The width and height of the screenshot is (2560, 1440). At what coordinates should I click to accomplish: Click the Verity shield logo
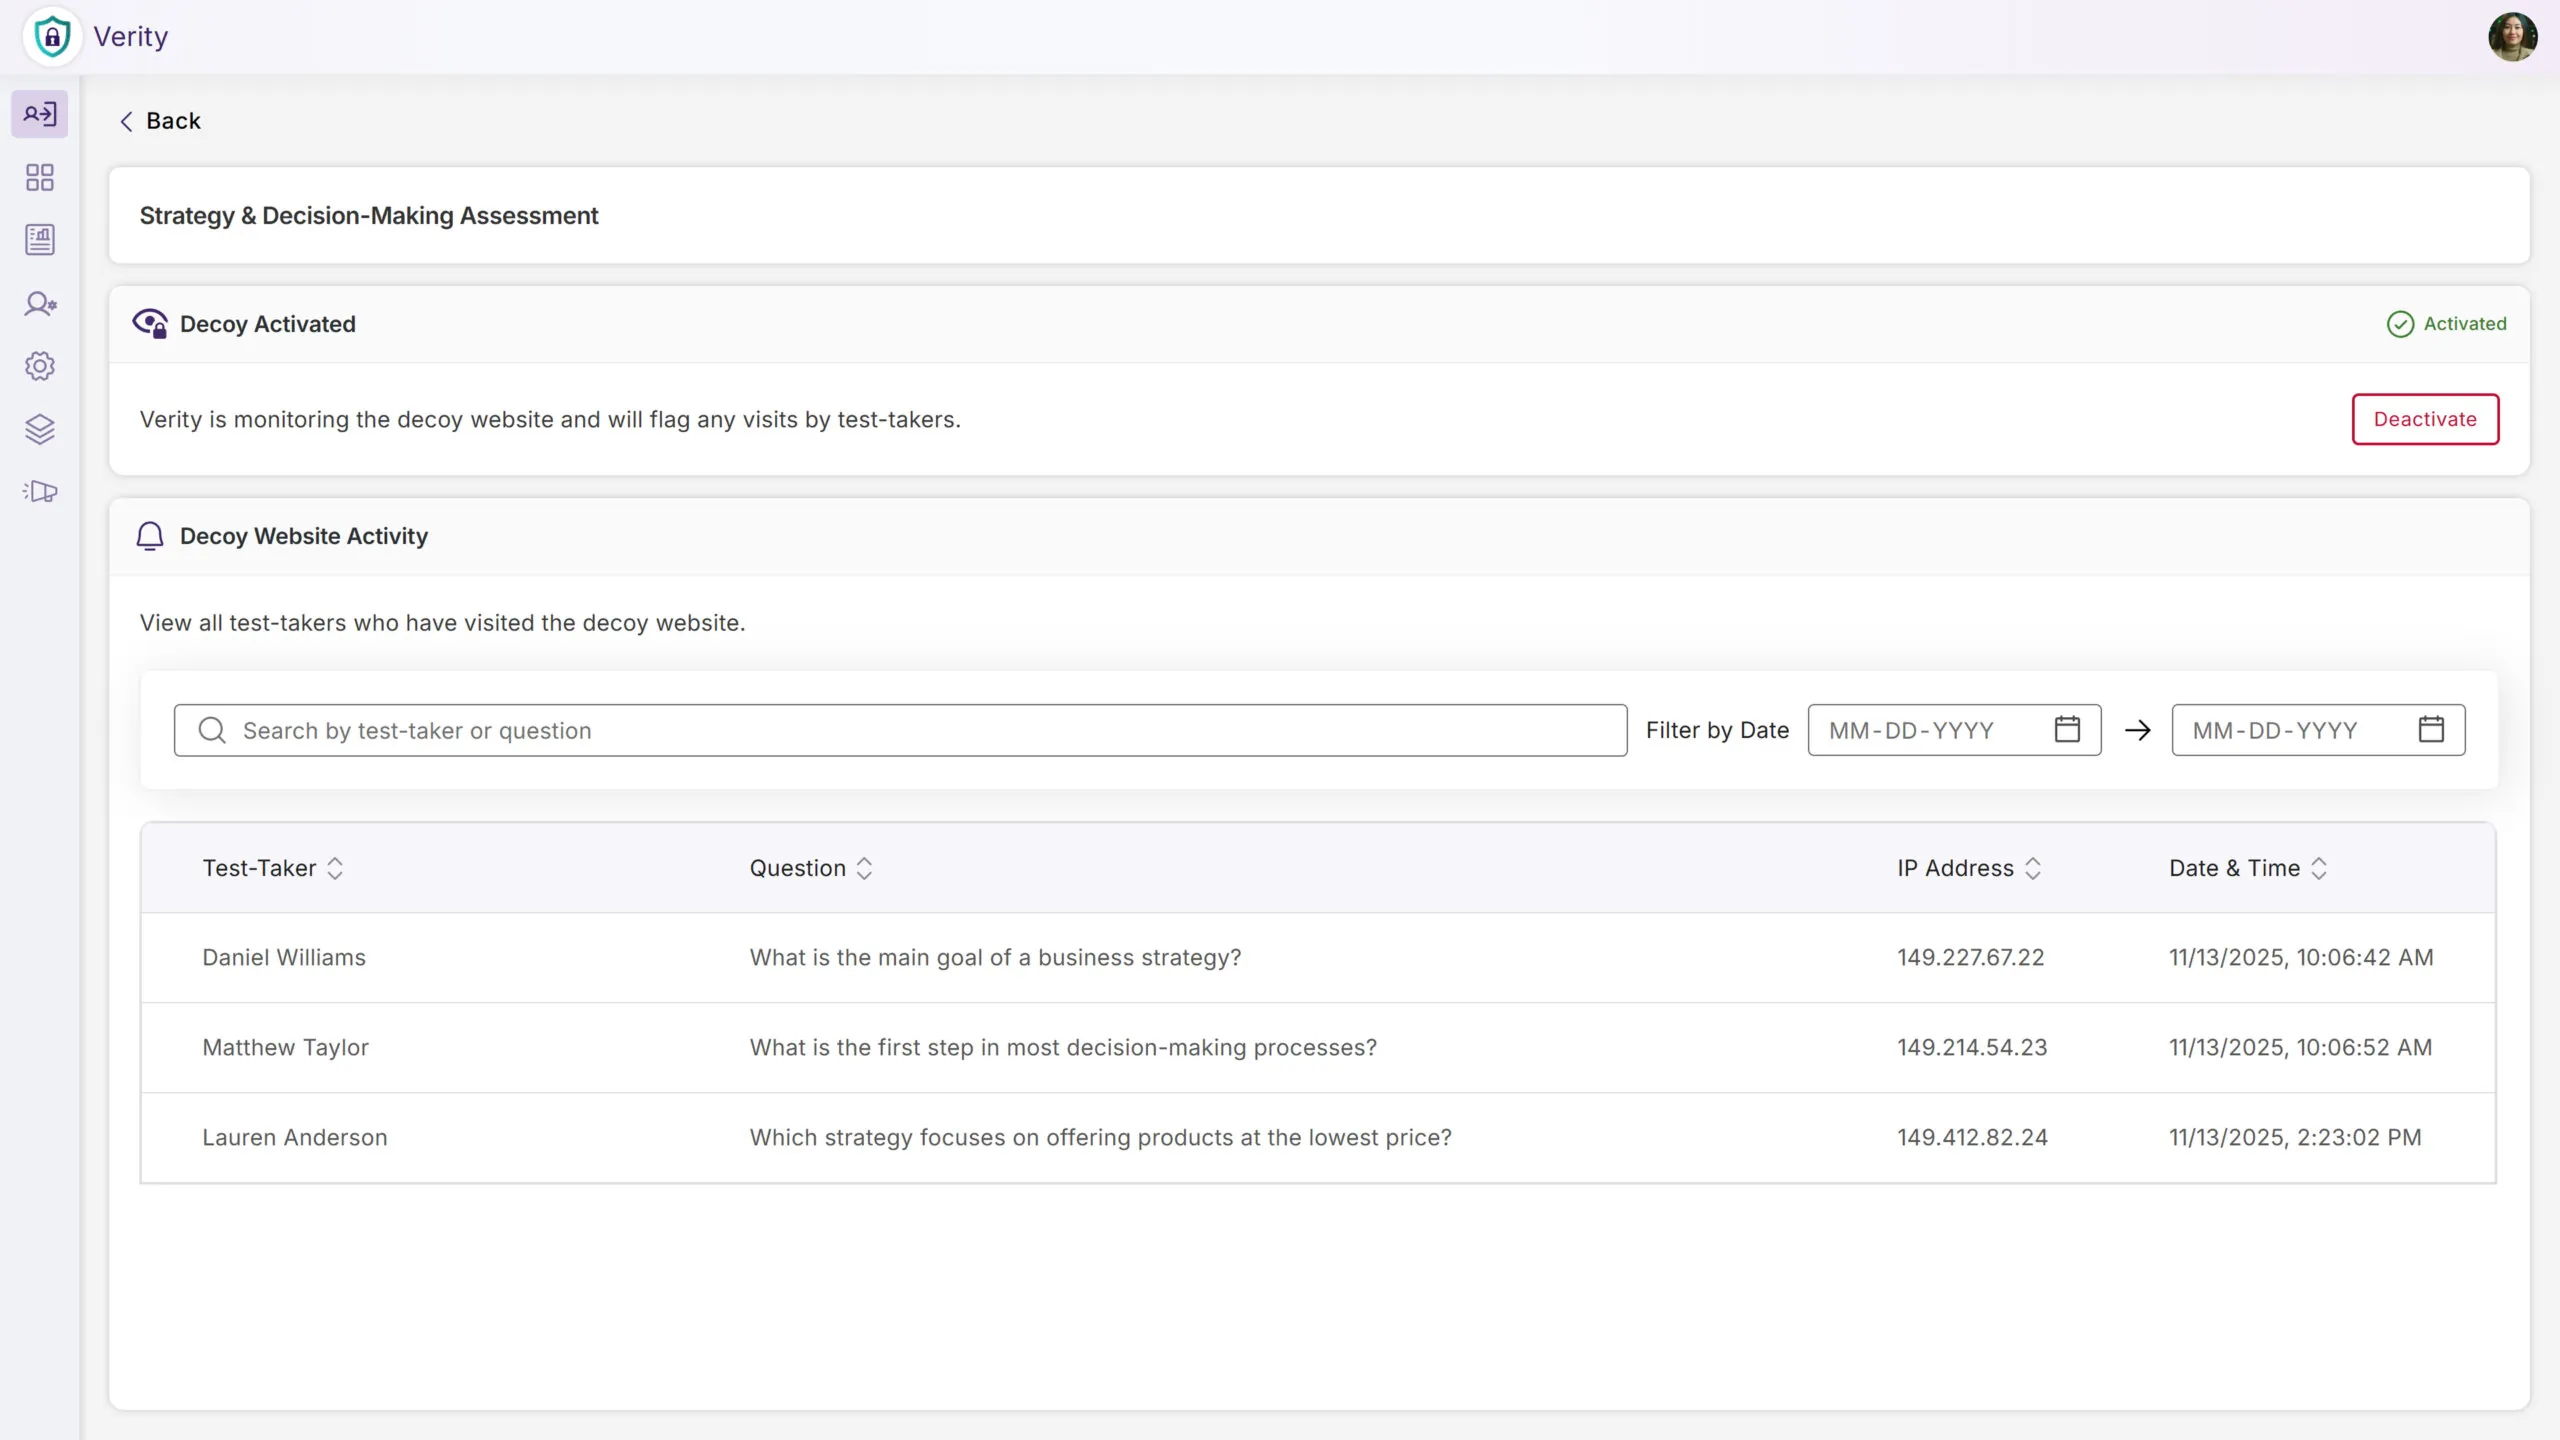pos(52,37)
